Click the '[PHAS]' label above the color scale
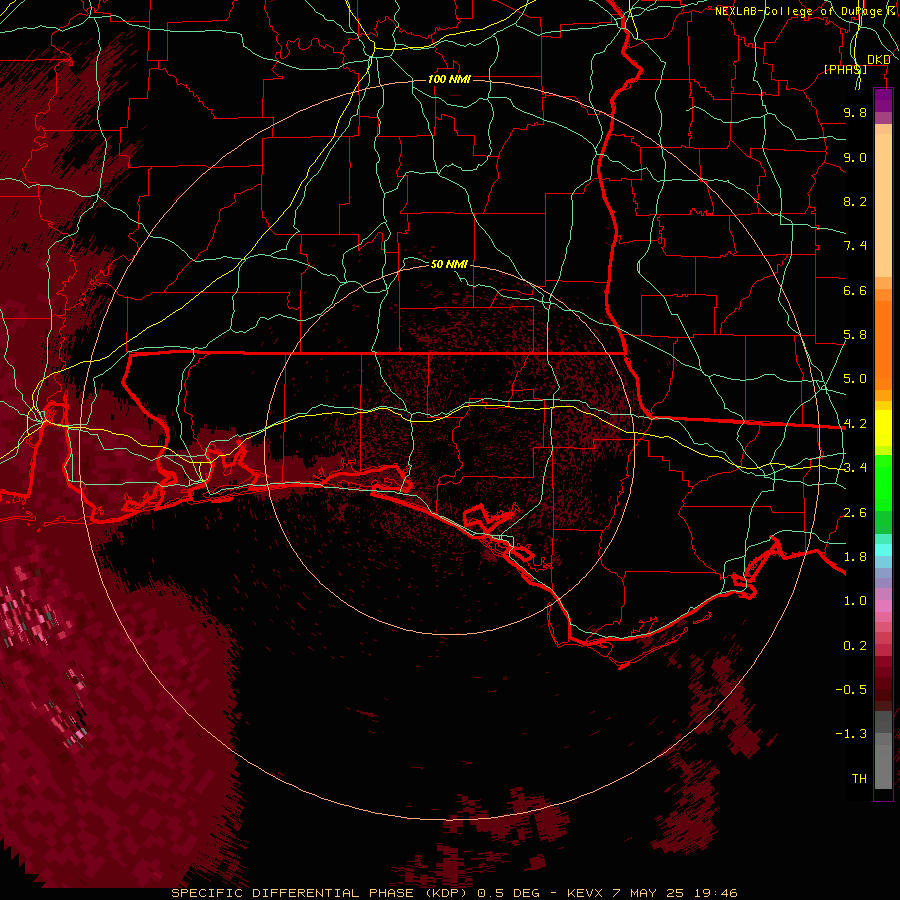This screenshot has width=900, height=900. [845, 69]
